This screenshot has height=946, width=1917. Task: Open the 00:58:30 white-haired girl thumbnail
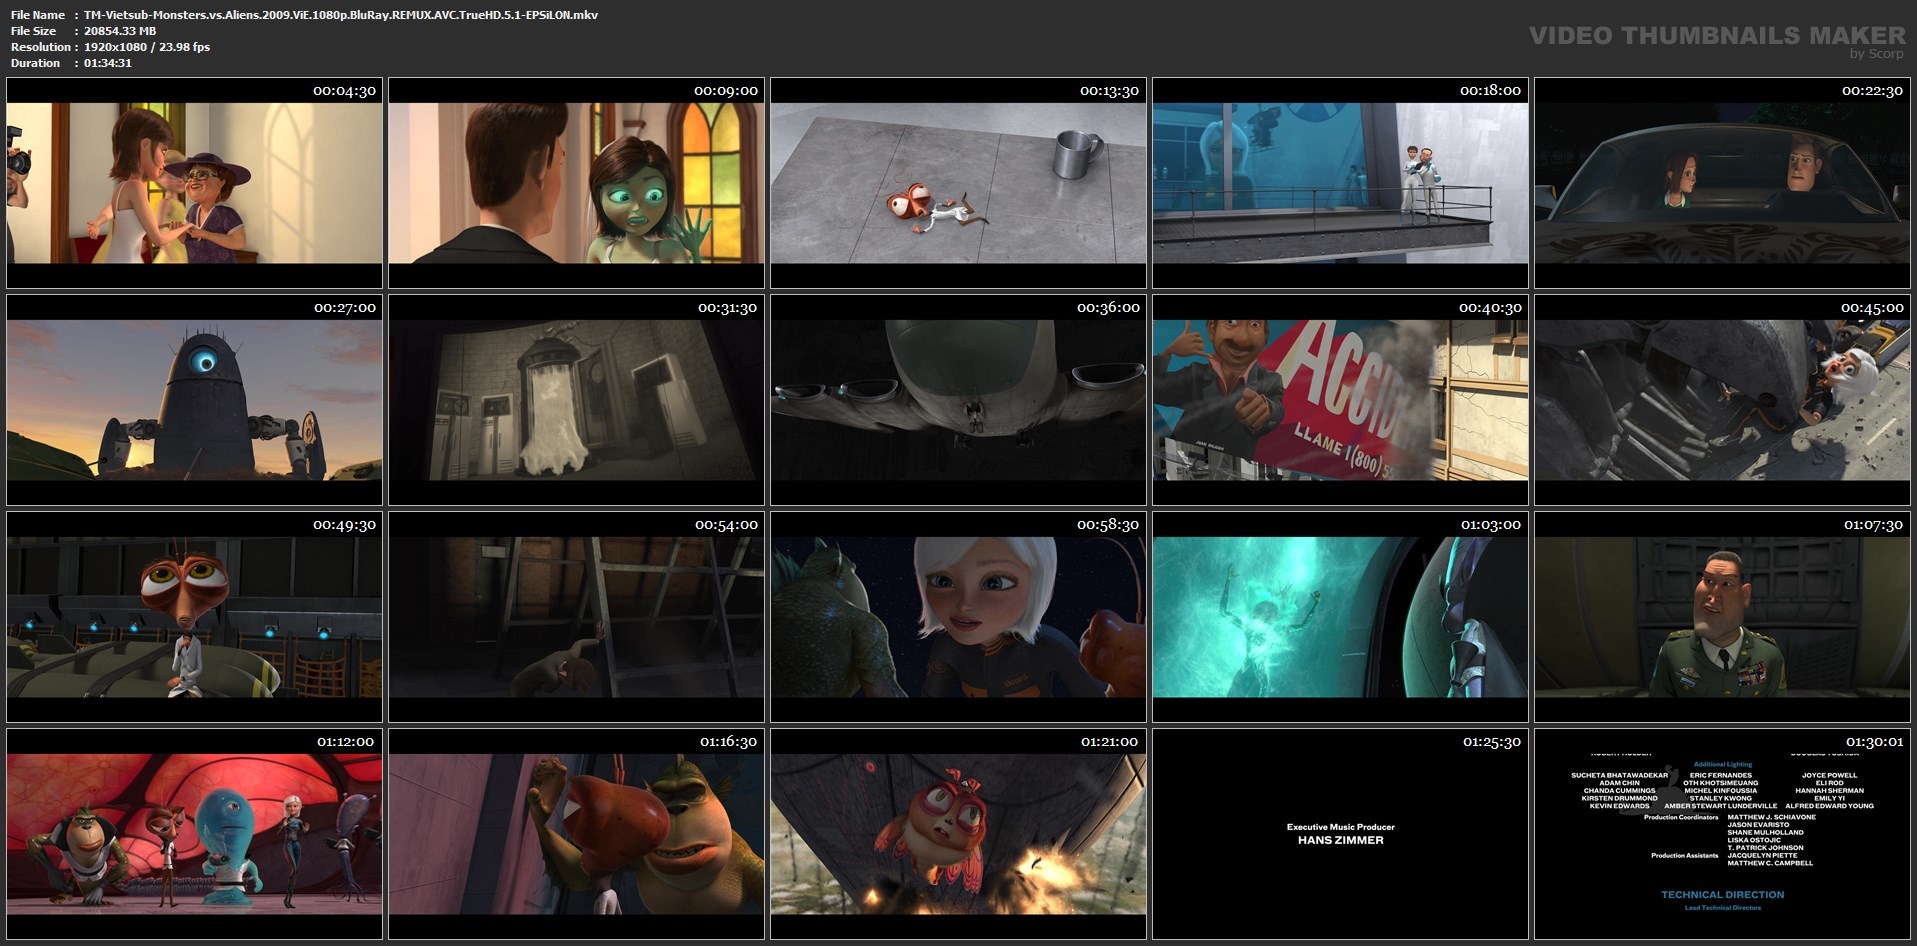tap(958, 617)
